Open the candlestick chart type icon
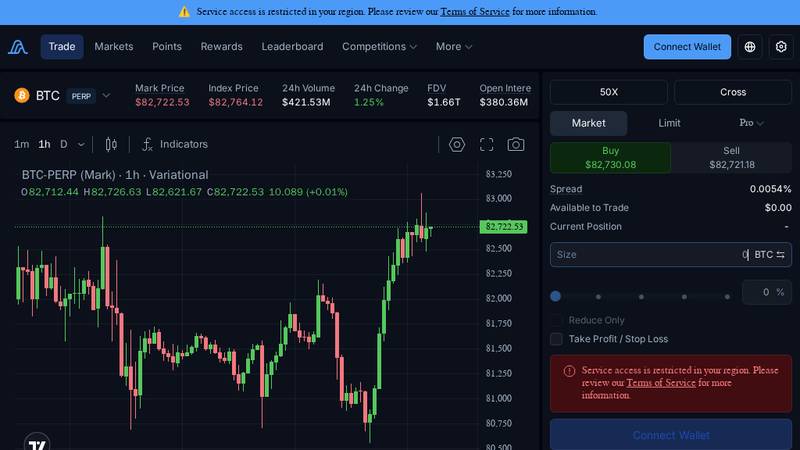 pos(111,144)
